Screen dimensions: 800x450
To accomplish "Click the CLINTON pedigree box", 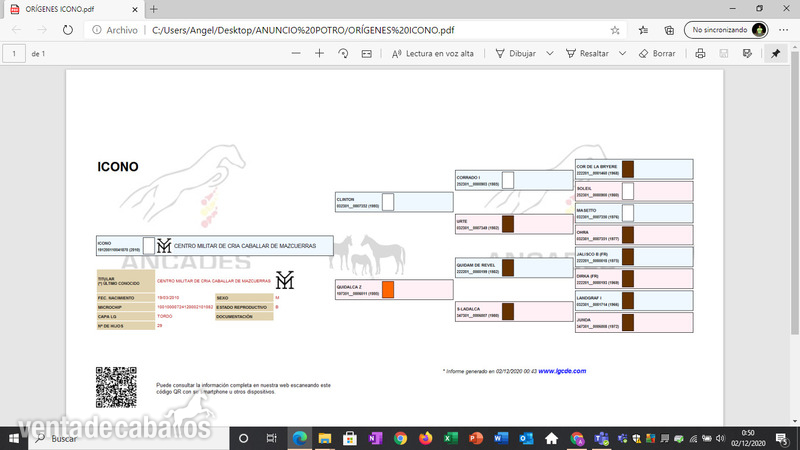I will 394,202.
